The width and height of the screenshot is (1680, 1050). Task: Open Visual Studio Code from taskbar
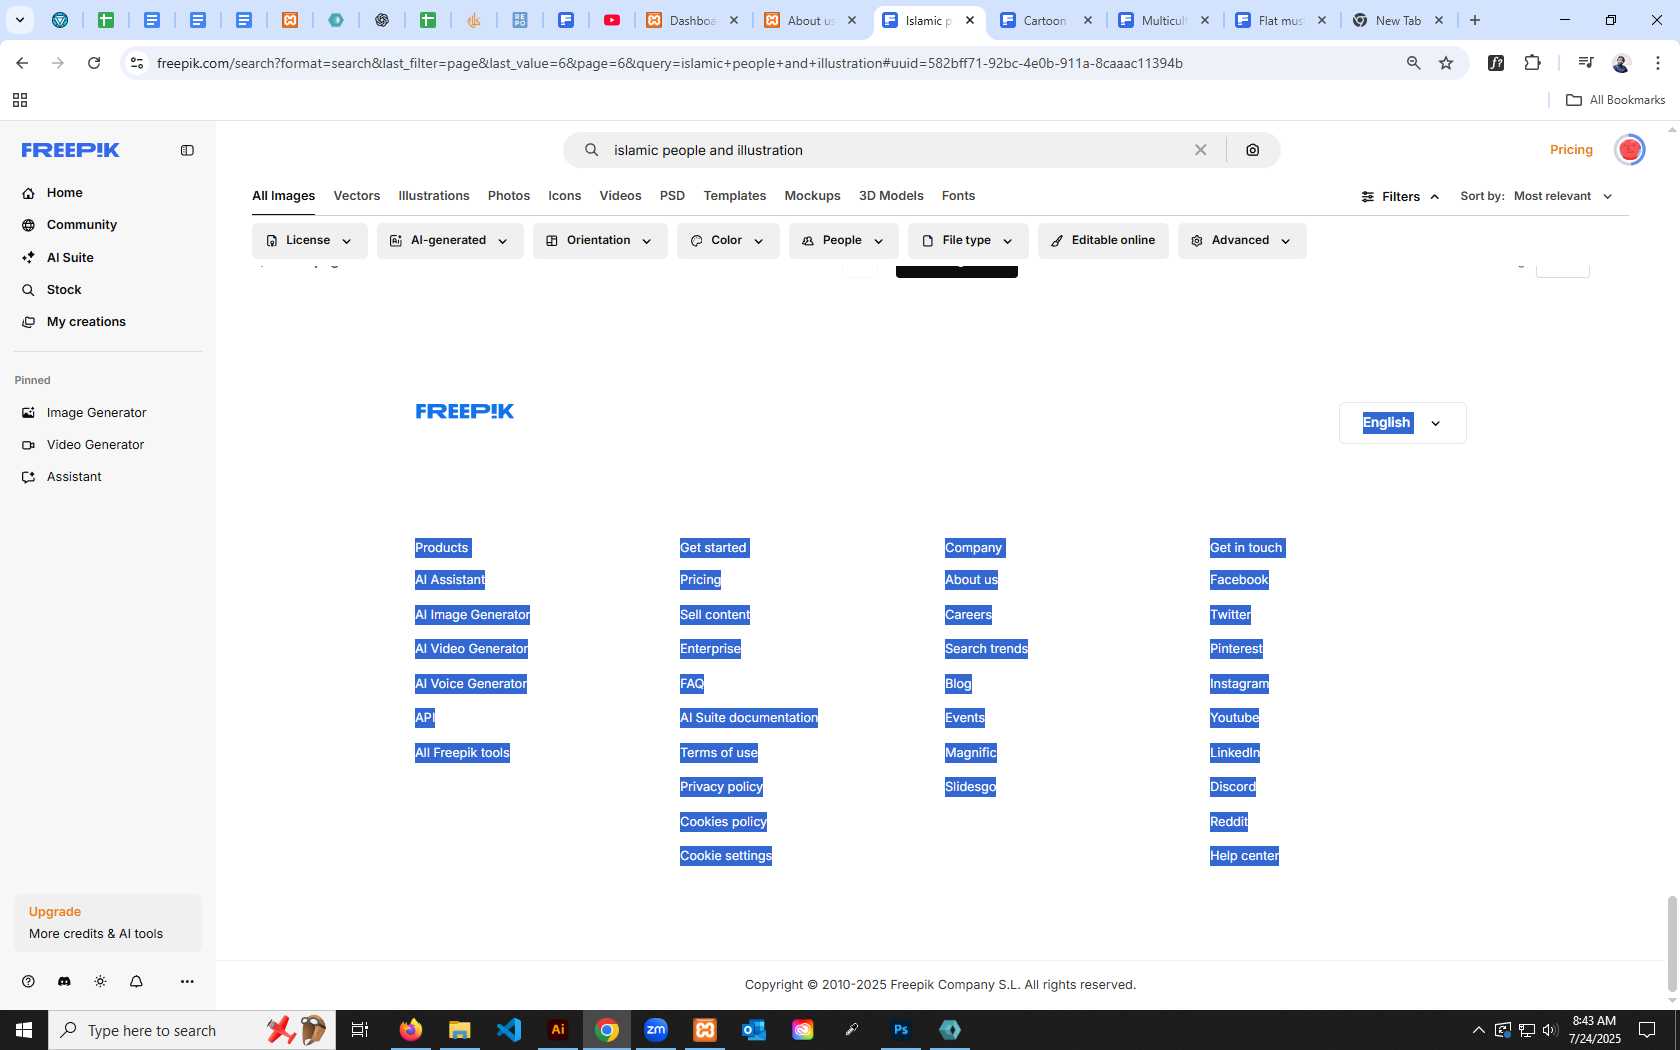(x=509, y=1029)
